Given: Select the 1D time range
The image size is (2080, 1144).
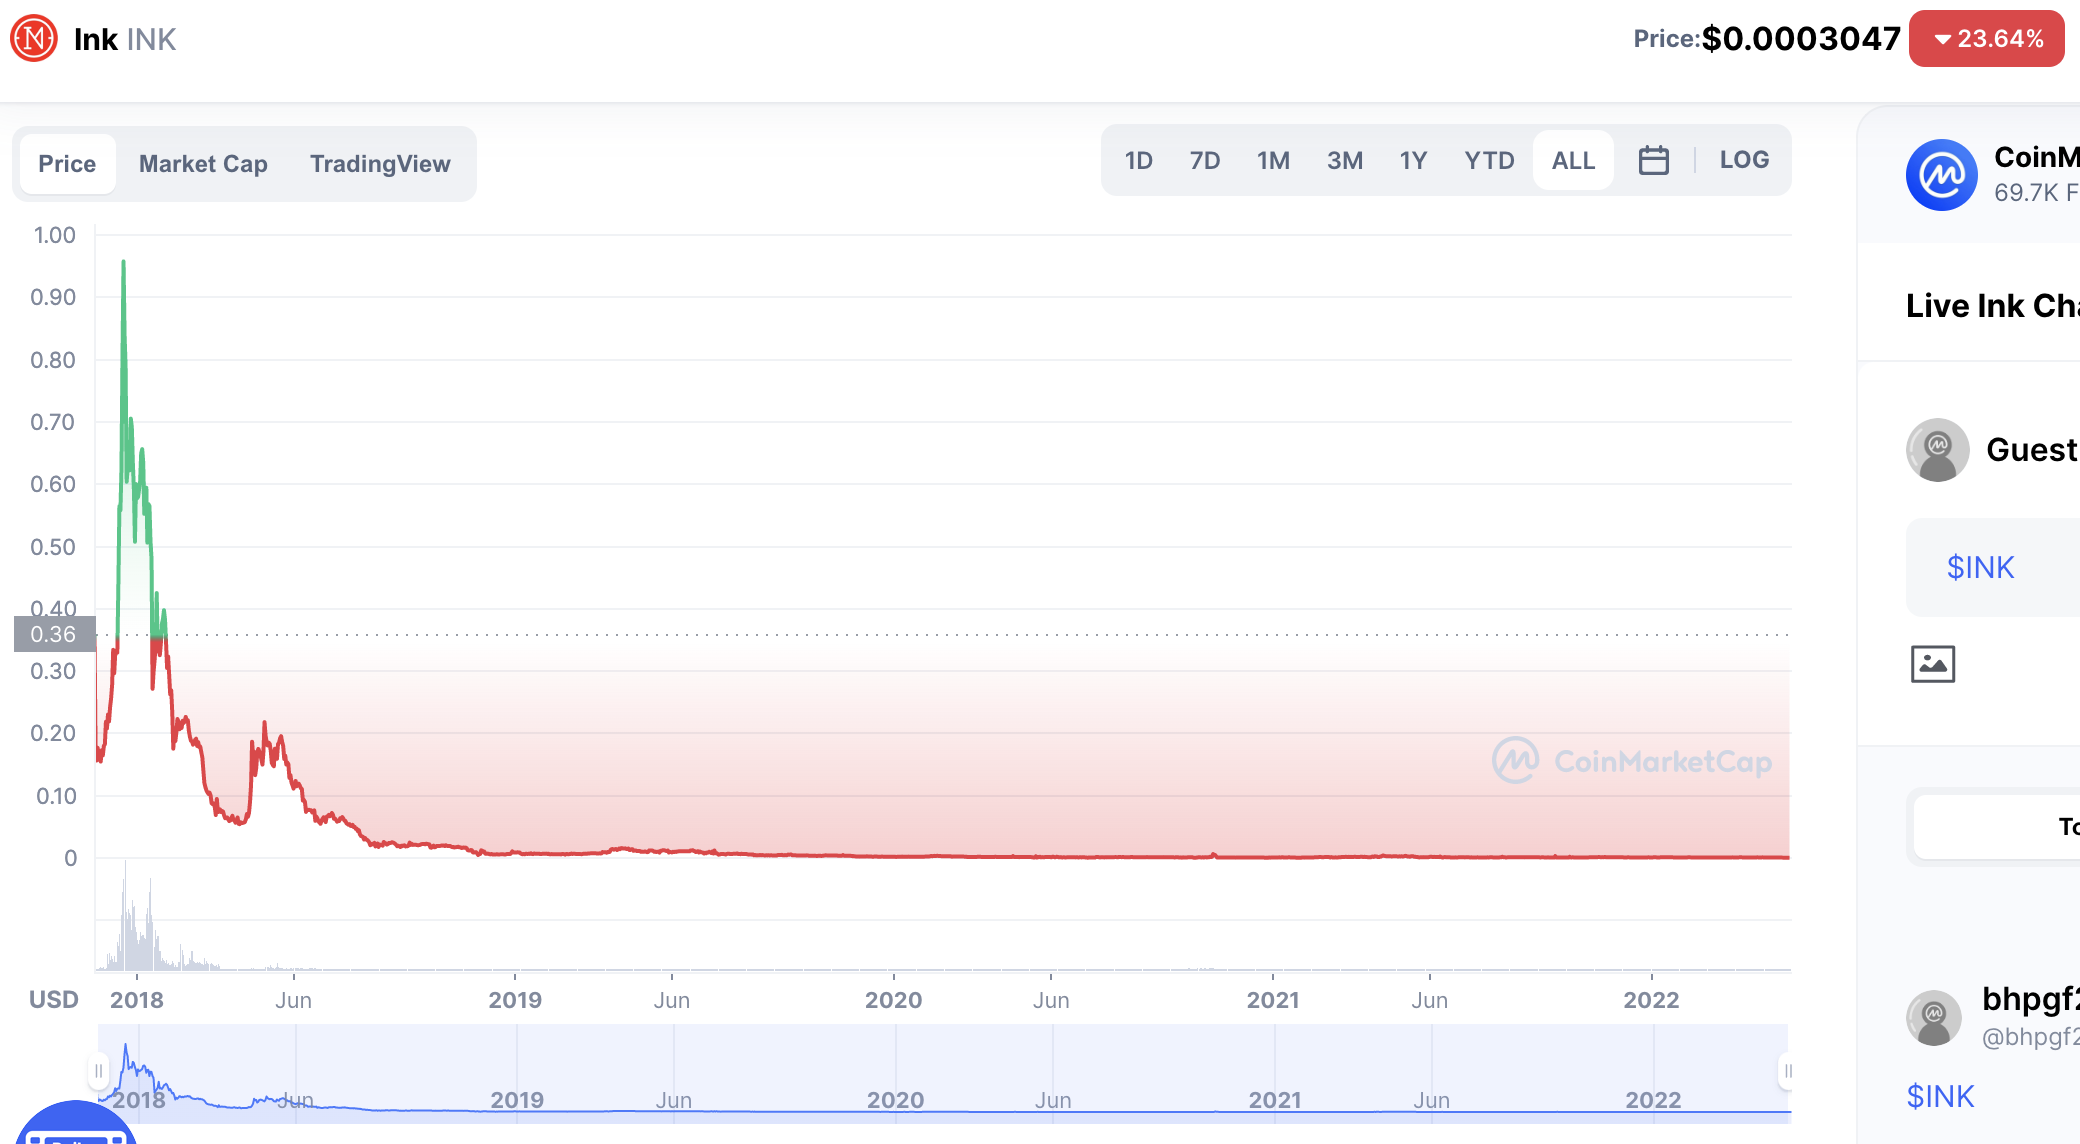Looking at the screenshot, I should [x=1138, y=160].
